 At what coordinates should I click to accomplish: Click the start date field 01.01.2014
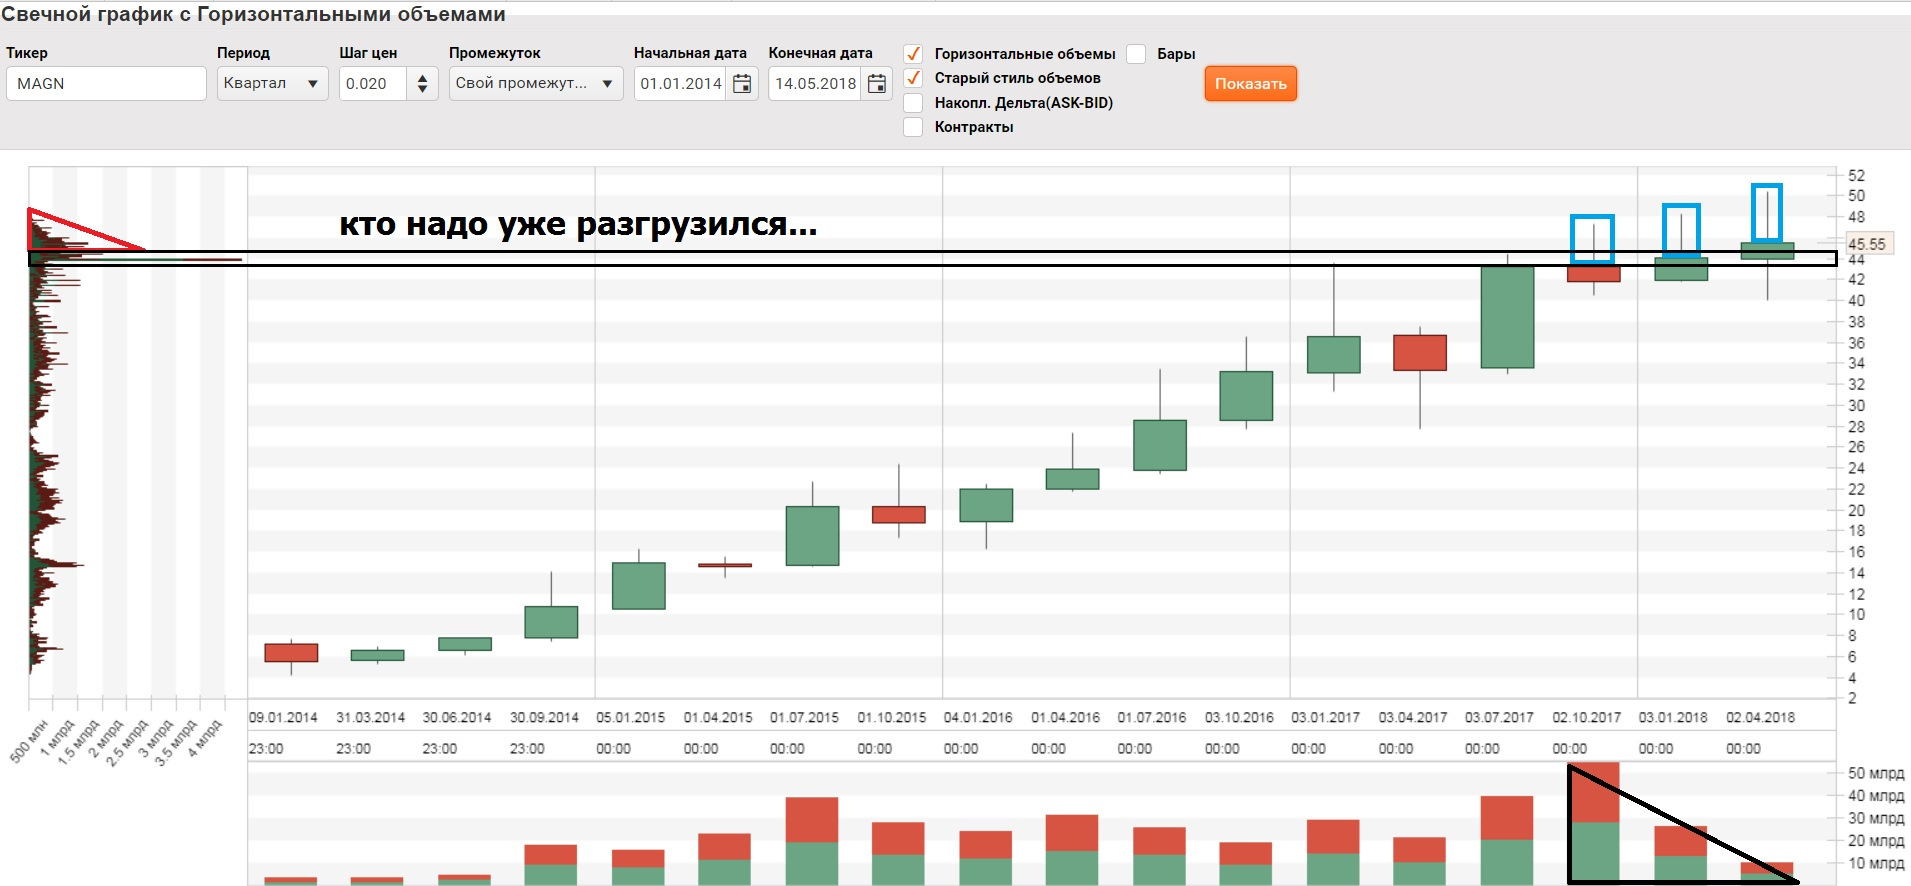682,84
